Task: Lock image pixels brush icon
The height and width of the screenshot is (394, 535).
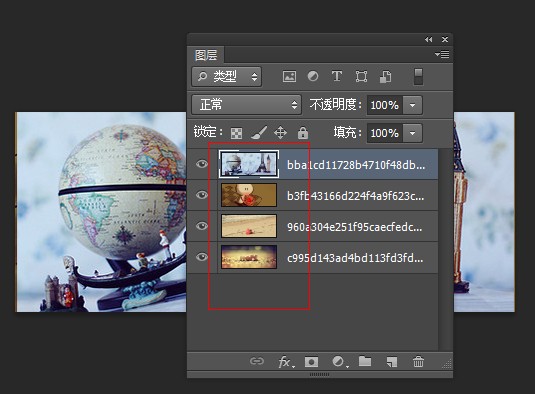Action: 259,132
